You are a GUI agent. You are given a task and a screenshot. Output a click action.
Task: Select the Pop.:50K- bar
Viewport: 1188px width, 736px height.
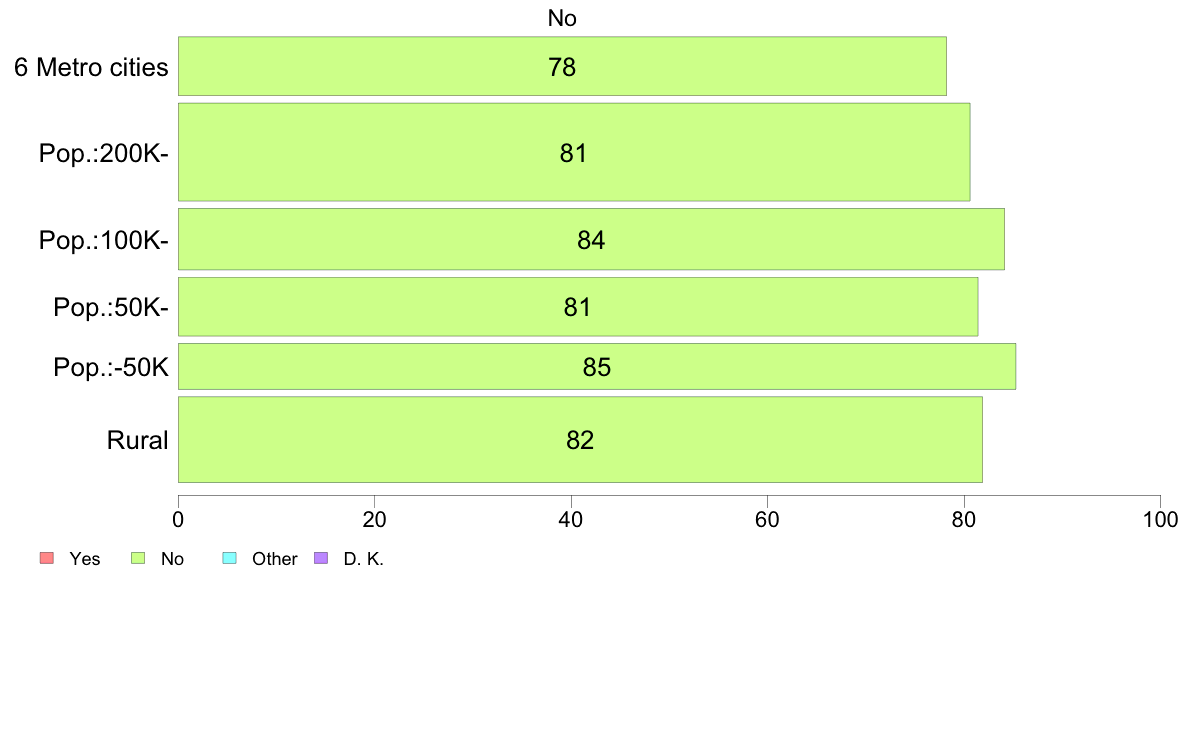pyautogui.click(x=578, y=306)
